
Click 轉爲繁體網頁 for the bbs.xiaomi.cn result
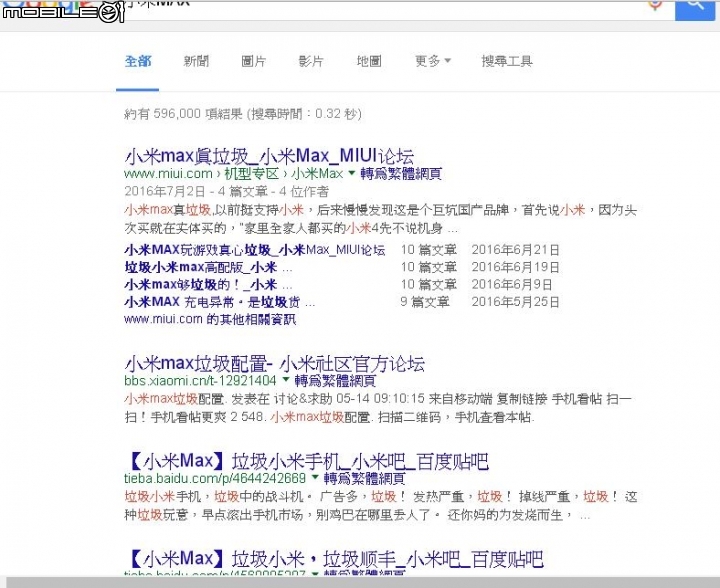click(335, 381)
